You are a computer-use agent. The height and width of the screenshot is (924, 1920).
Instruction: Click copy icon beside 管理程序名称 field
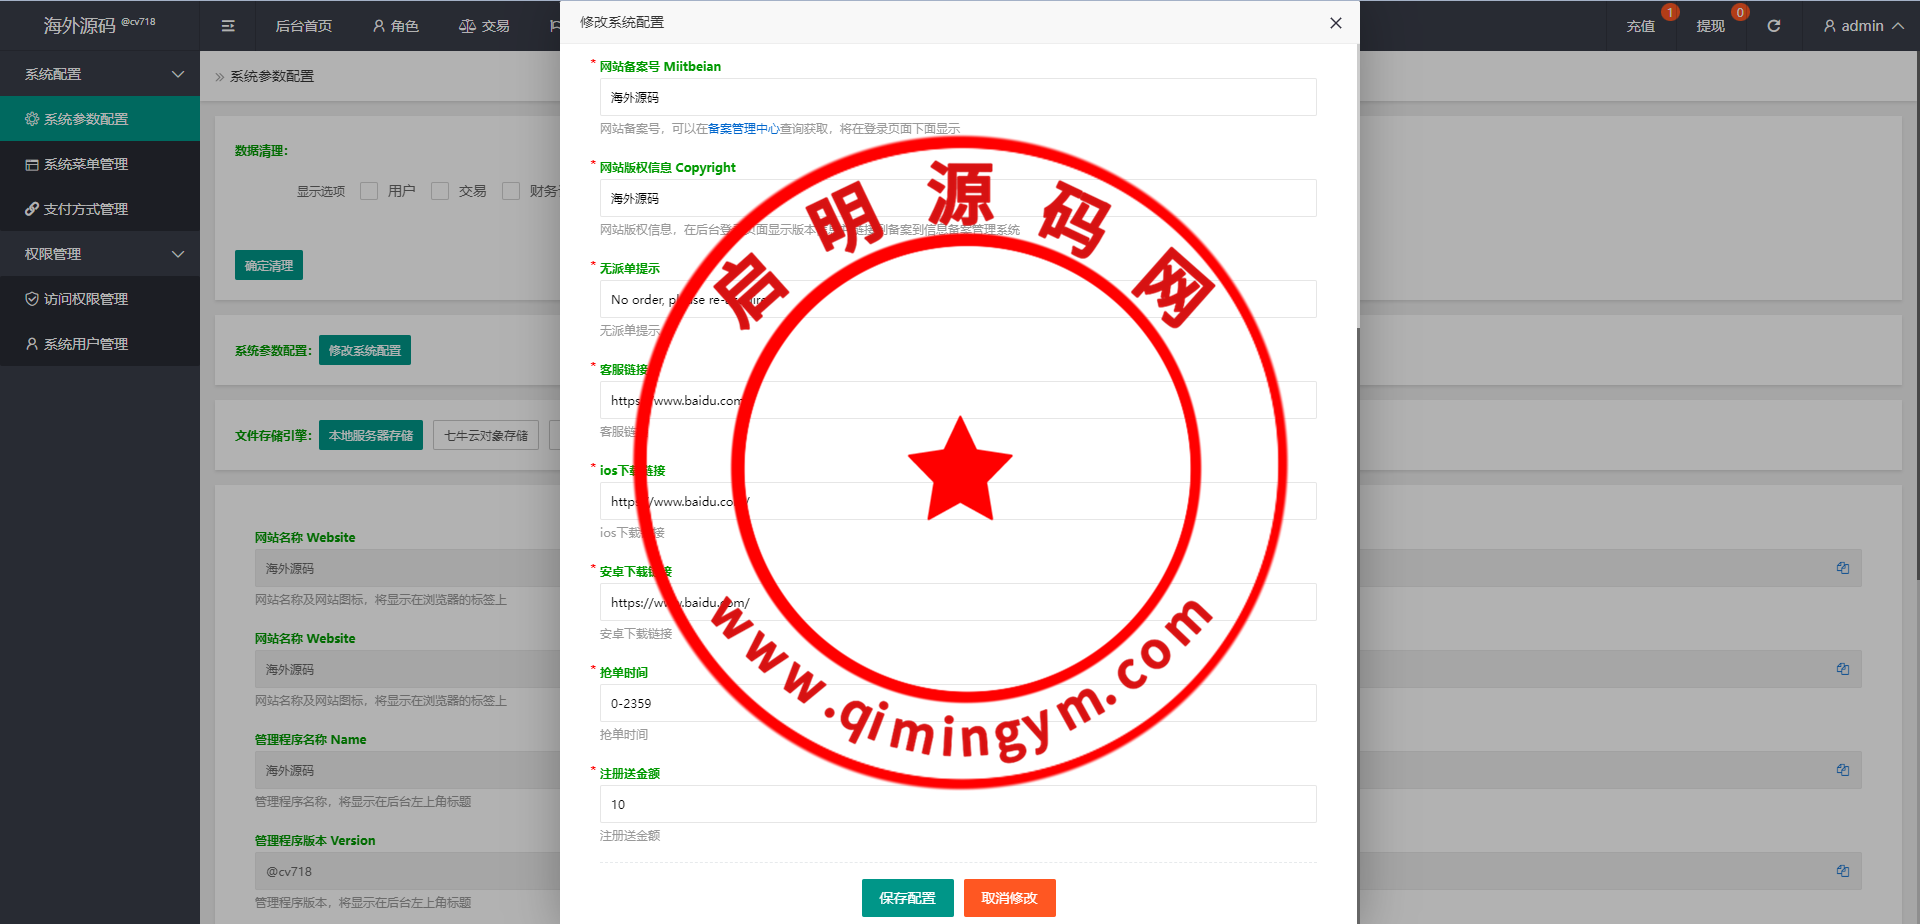[x=1842, y=770]
